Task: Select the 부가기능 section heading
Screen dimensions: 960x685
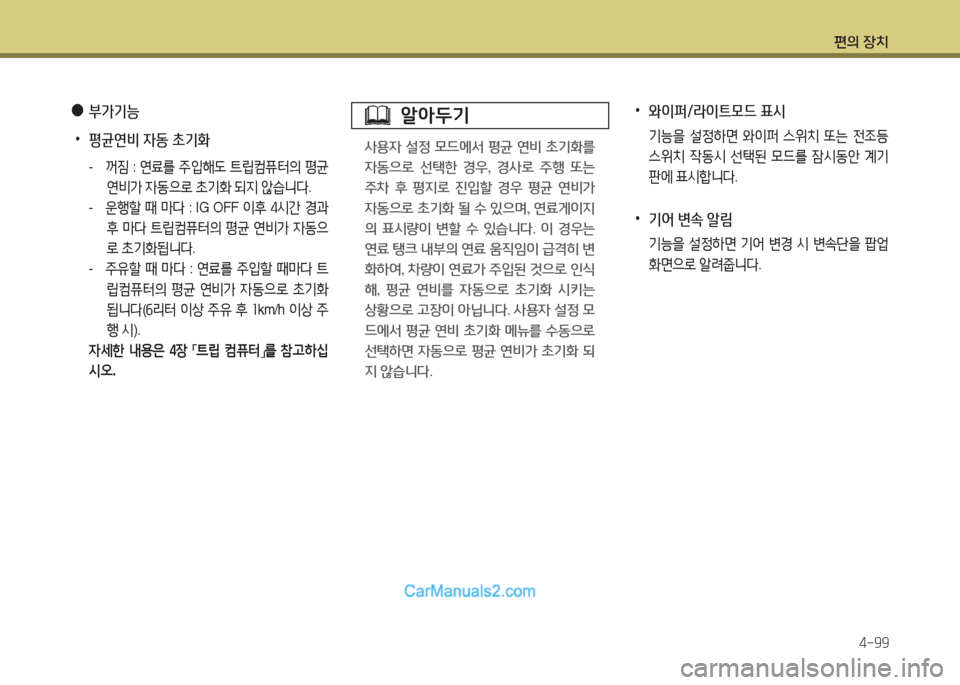Action: point(114,111)
